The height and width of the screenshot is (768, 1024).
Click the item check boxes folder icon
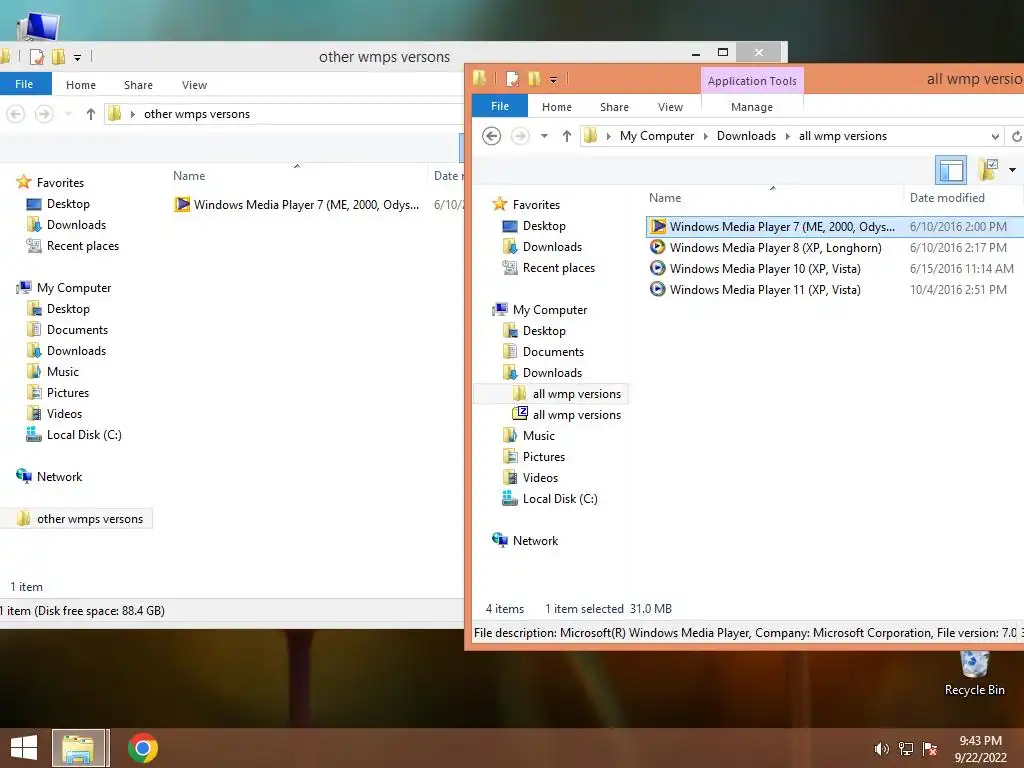click(x=988, y=170)
